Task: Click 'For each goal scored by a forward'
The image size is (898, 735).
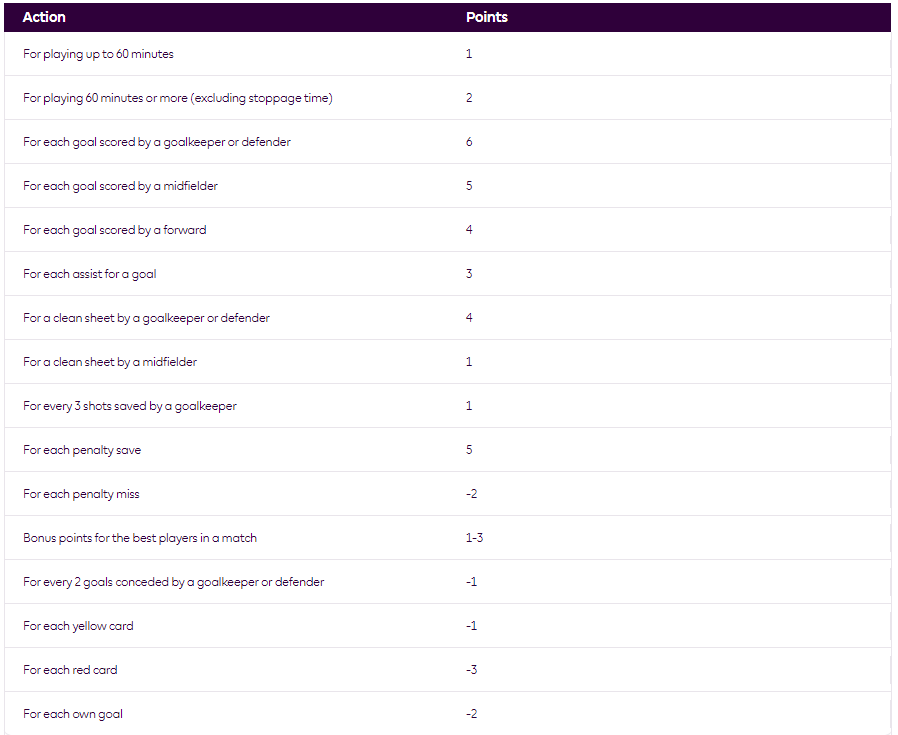Action: coord(114,230)
